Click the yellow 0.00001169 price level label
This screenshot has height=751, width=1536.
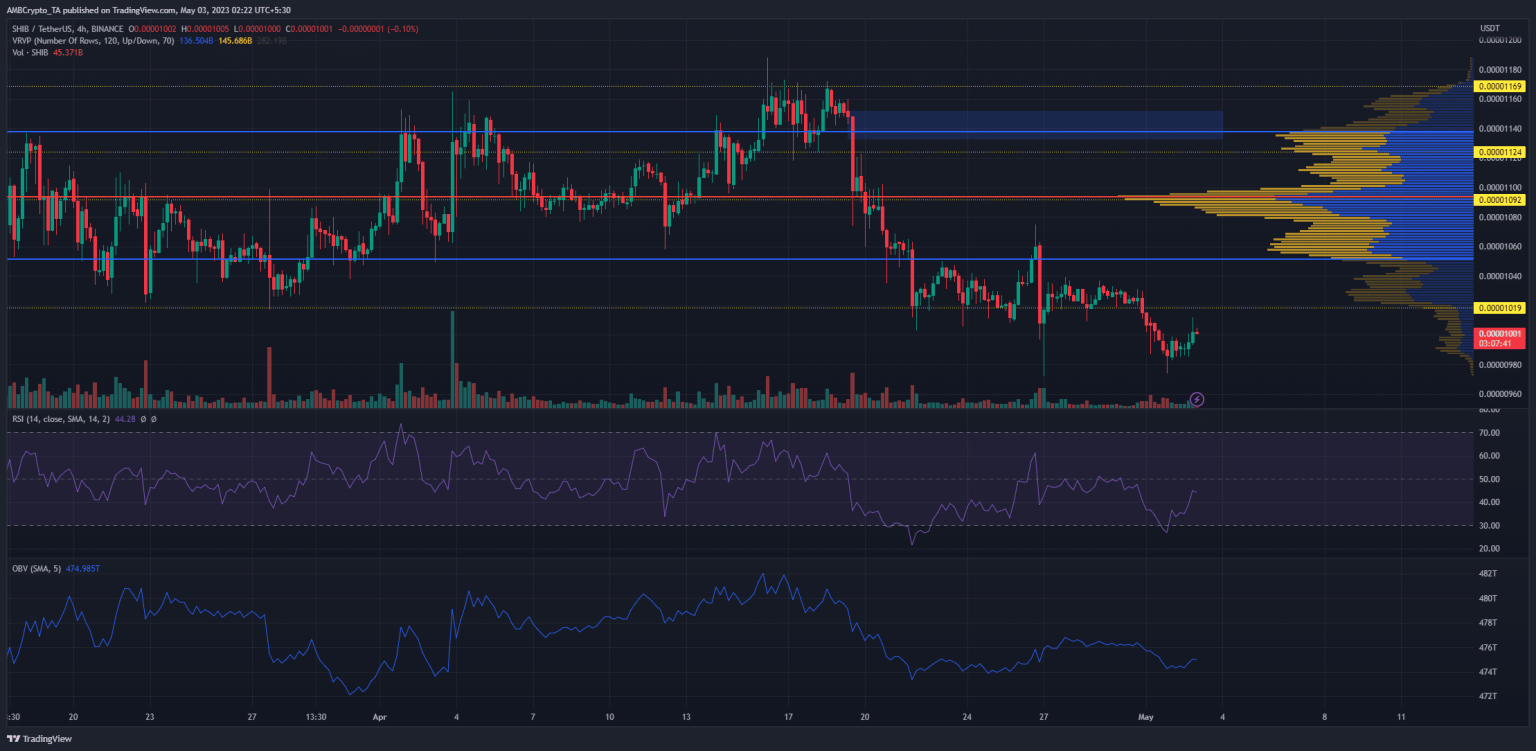(1500, 87)
